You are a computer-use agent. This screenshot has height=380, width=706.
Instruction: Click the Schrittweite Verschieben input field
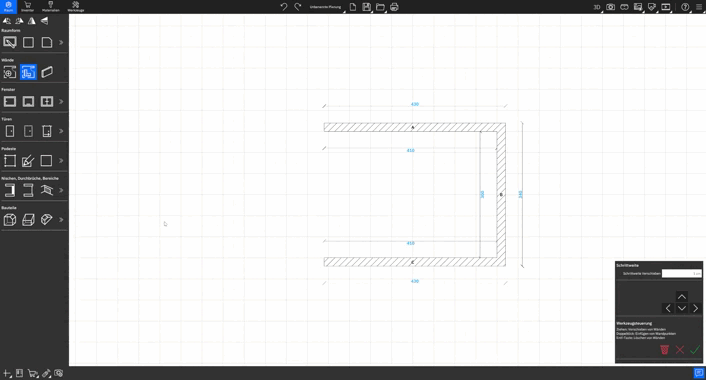pos(682,273)
